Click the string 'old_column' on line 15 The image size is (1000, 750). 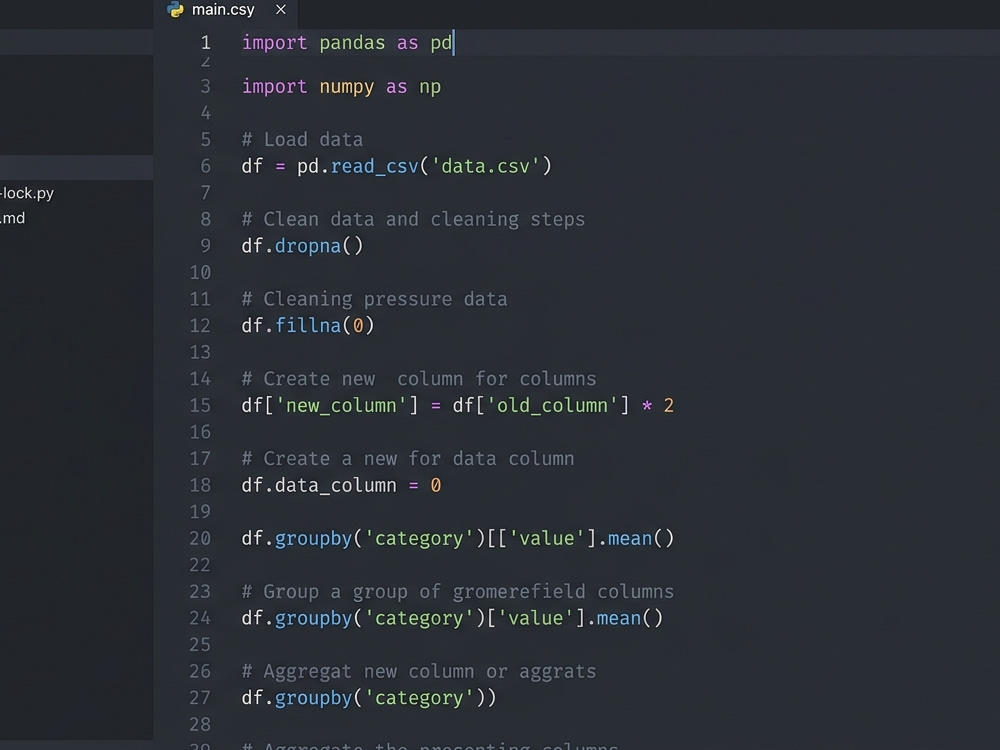tap(552, 406)
